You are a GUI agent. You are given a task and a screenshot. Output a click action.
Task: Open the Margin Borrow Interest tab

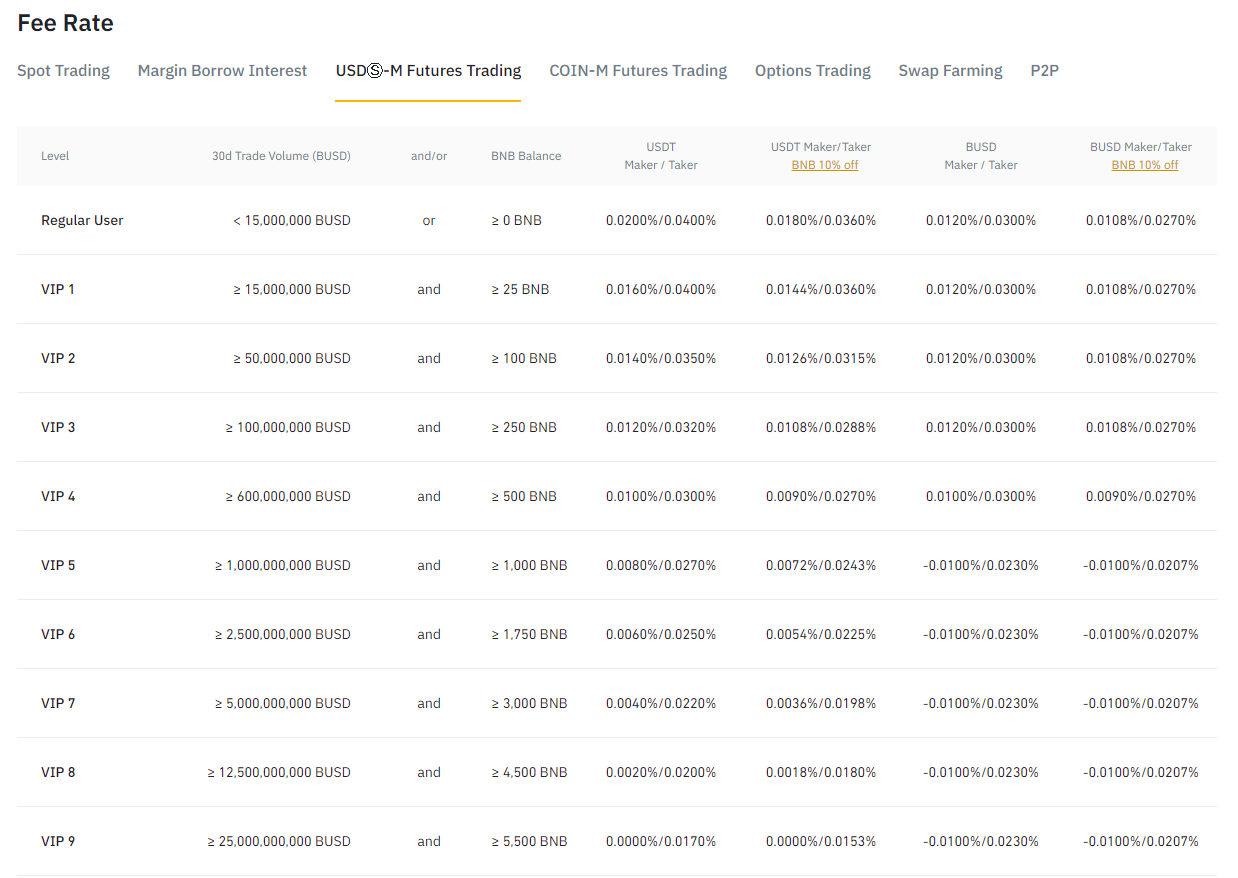point(222,70)
